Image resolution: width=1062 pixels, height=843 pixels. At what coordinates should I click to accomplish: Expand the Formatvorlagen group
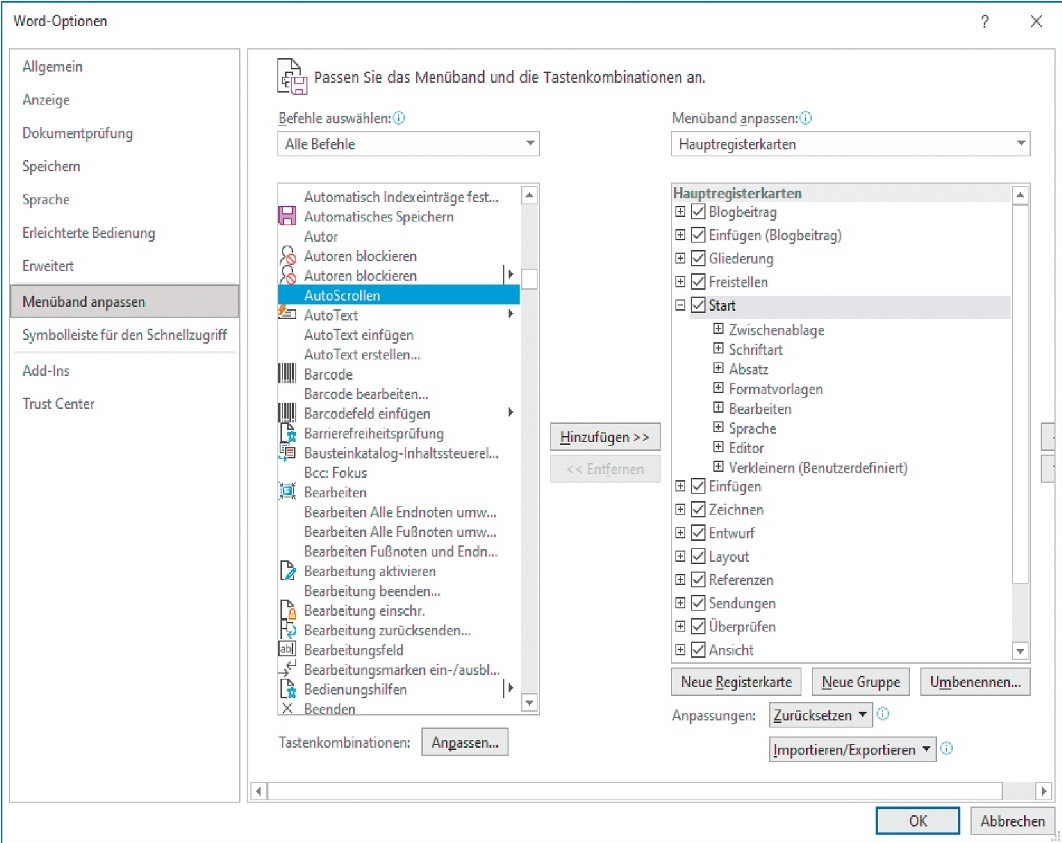coord(718,388)
